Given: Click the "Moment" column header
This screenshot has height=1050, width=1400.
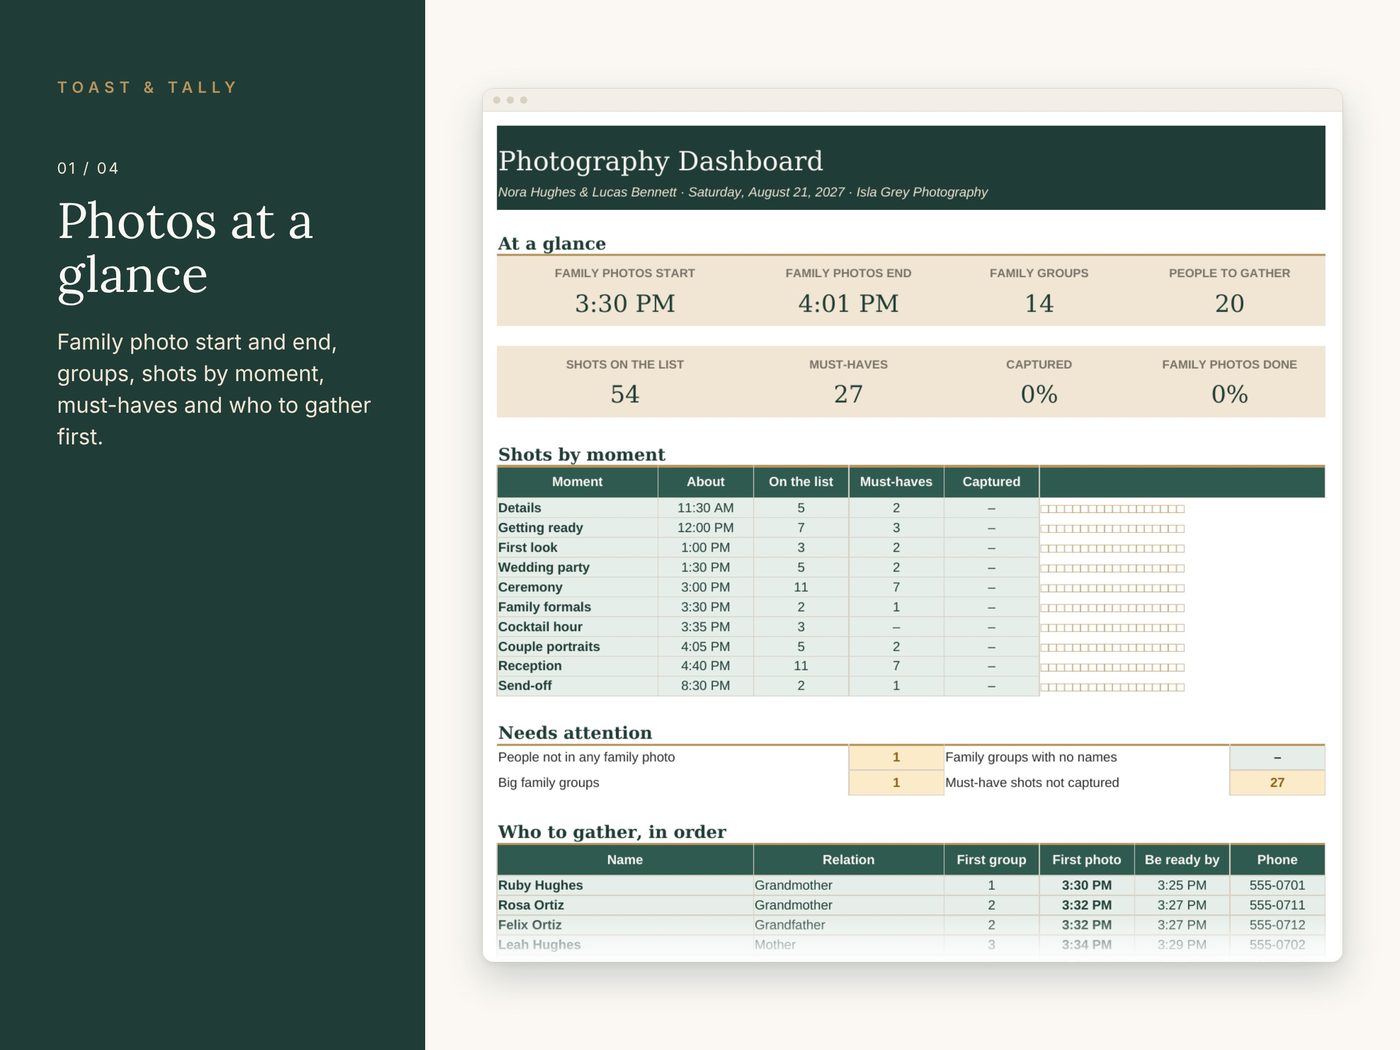Looking at the screenshot, I should pos(577,482).
